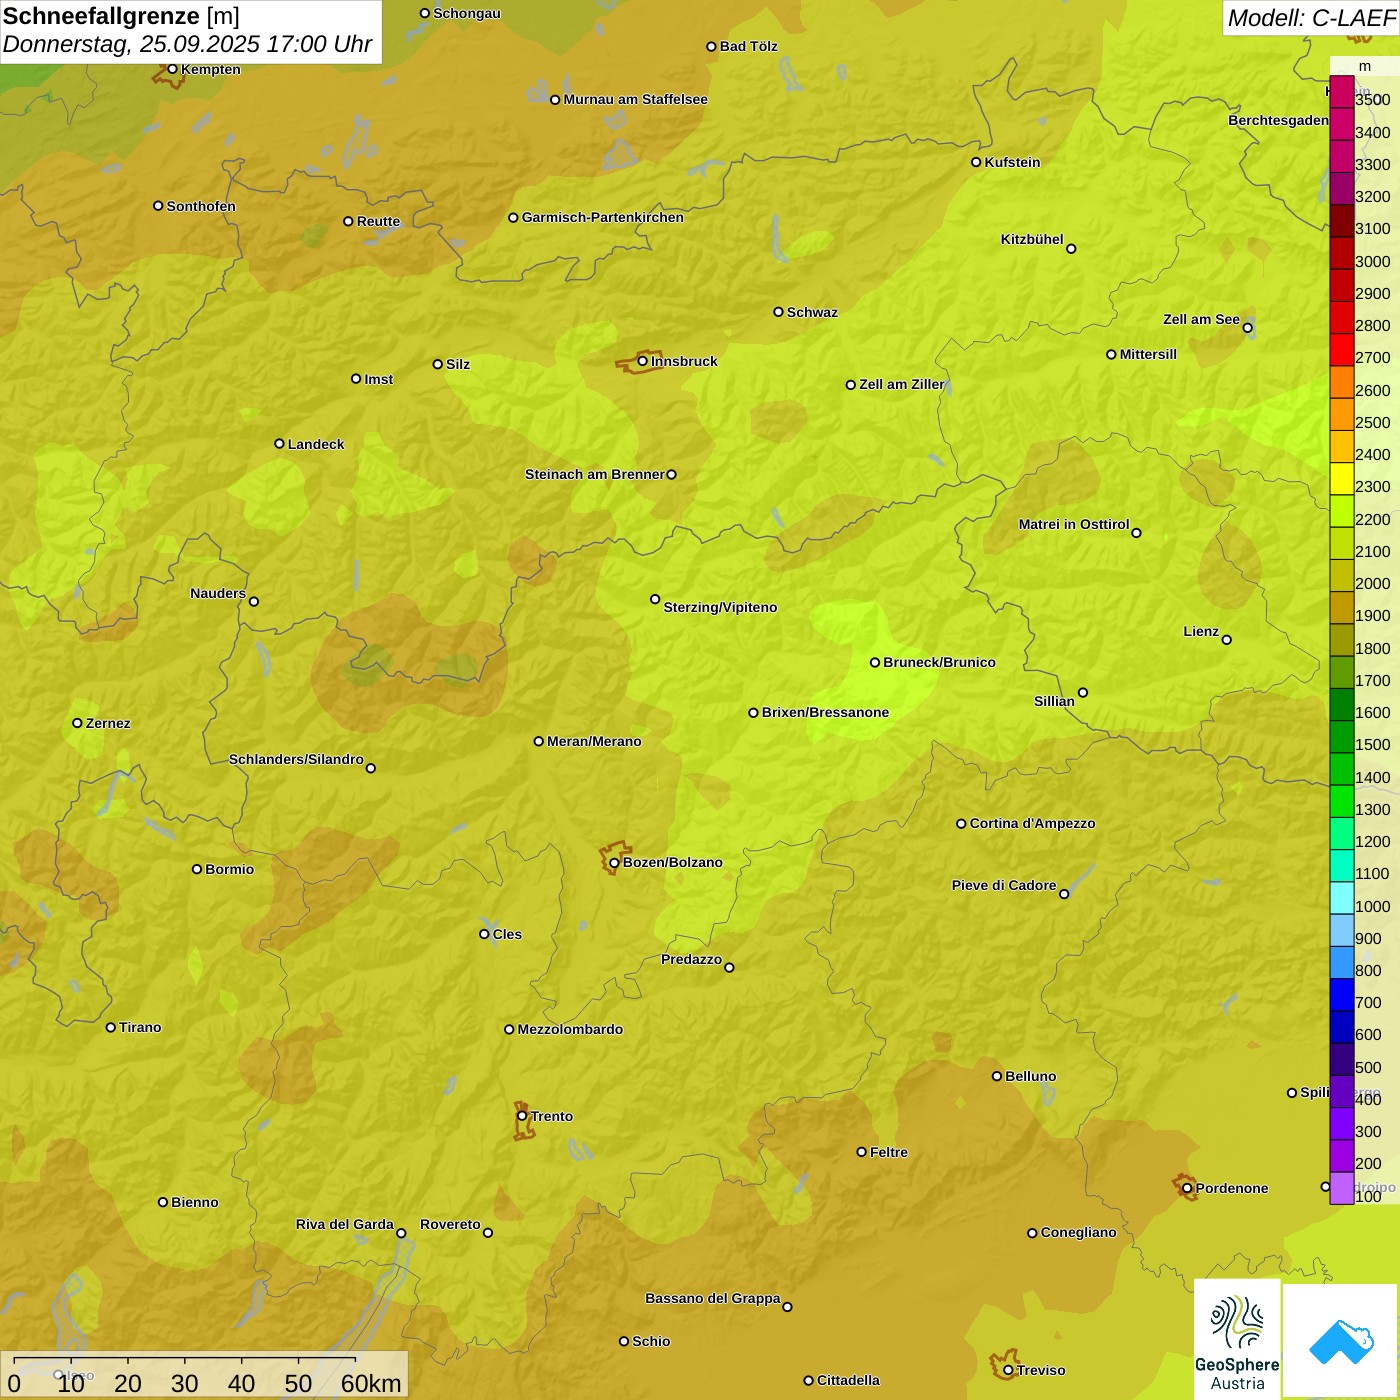
Task: Pick the 1000 m legend color
Action: [1342, 898]
